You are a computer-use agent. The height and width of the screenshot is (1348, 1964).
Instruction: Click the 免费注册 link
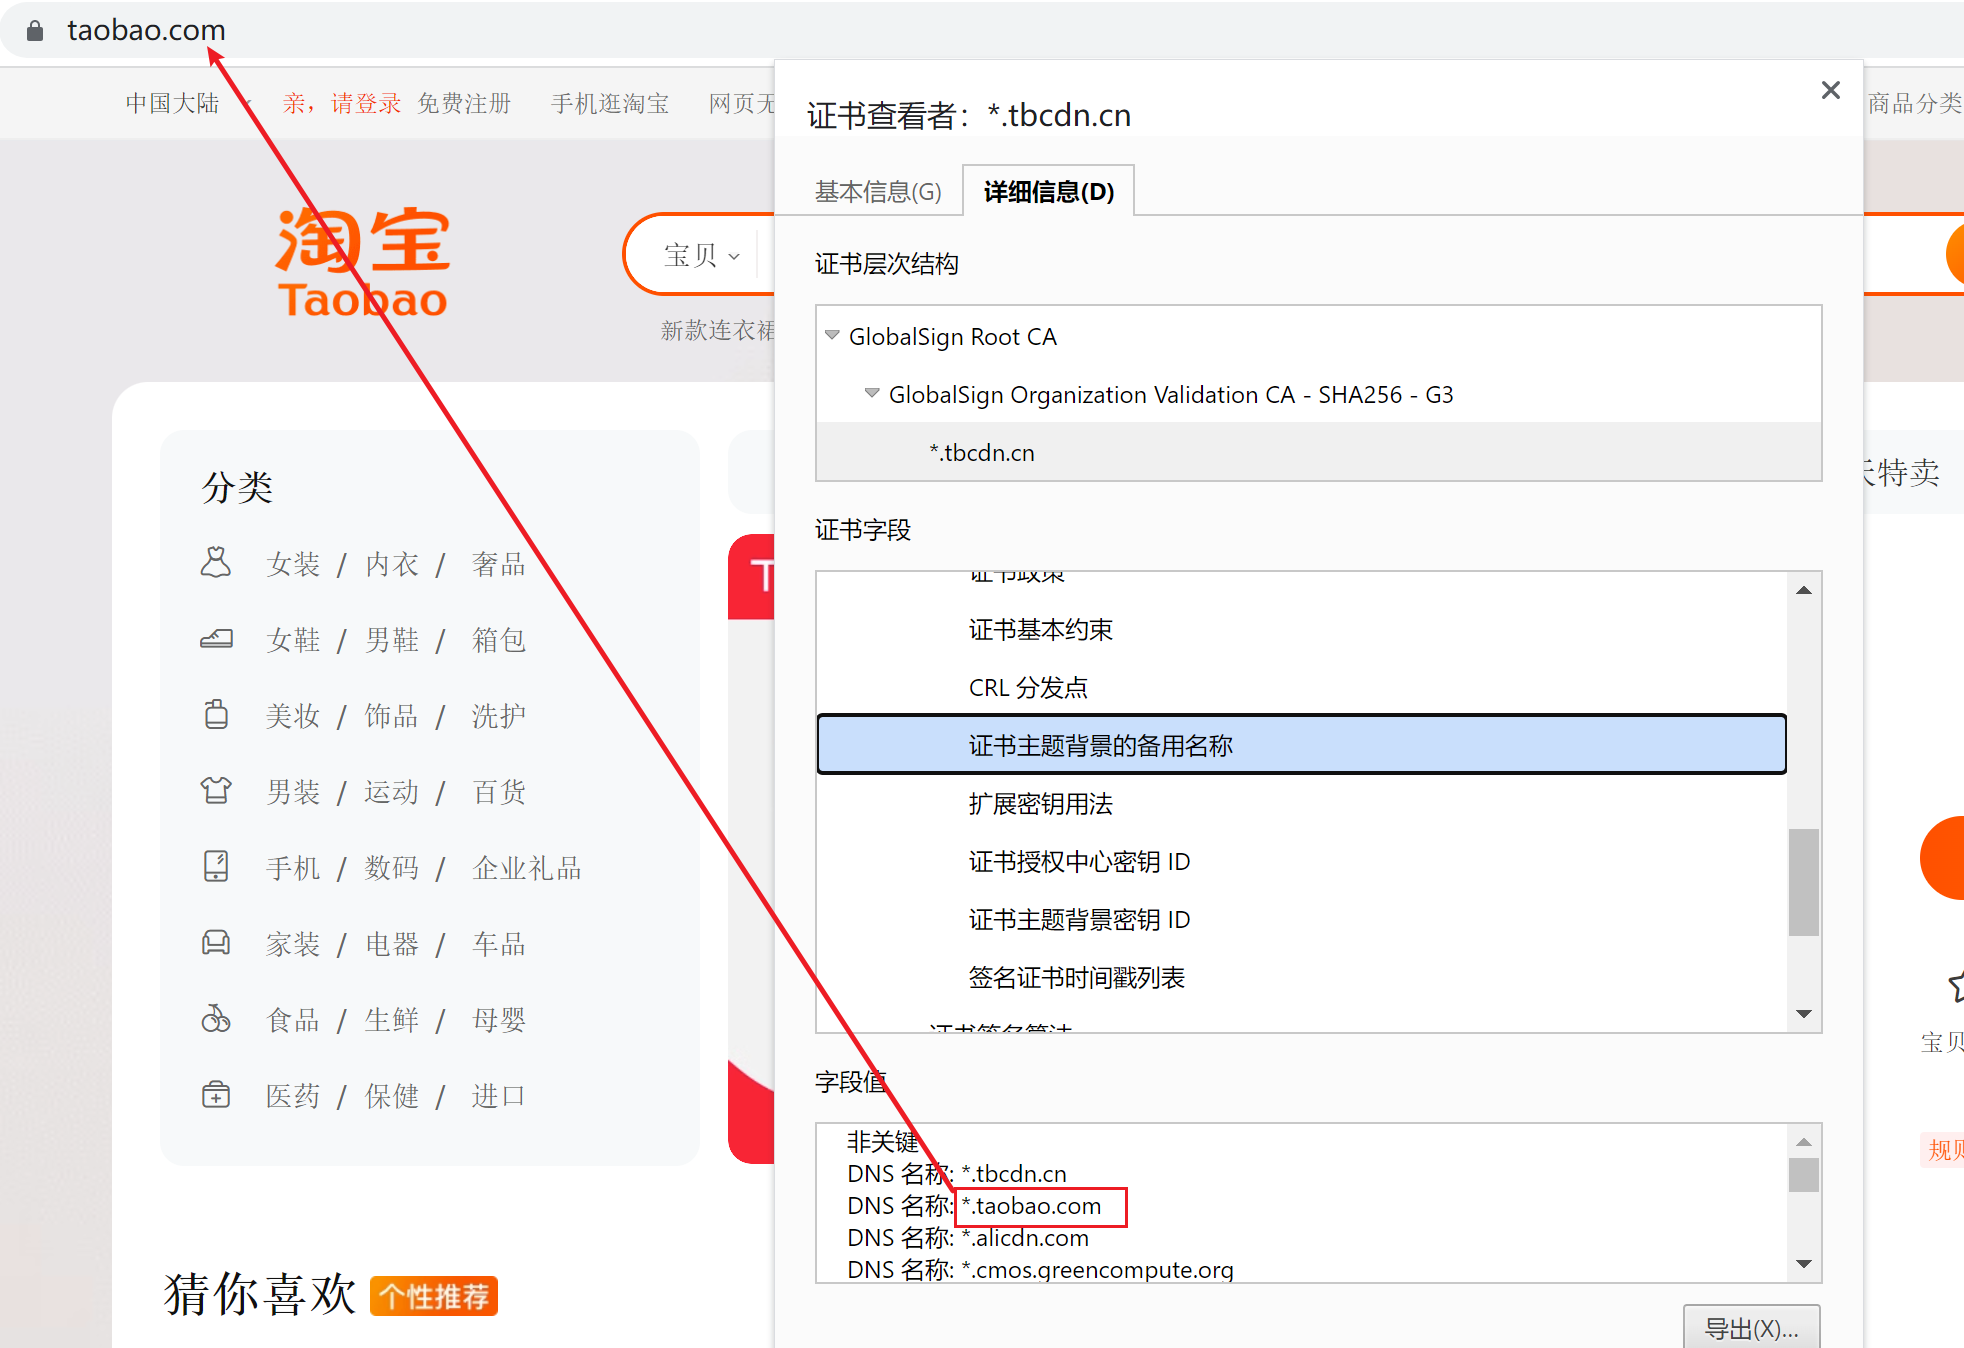click(464, 104)
